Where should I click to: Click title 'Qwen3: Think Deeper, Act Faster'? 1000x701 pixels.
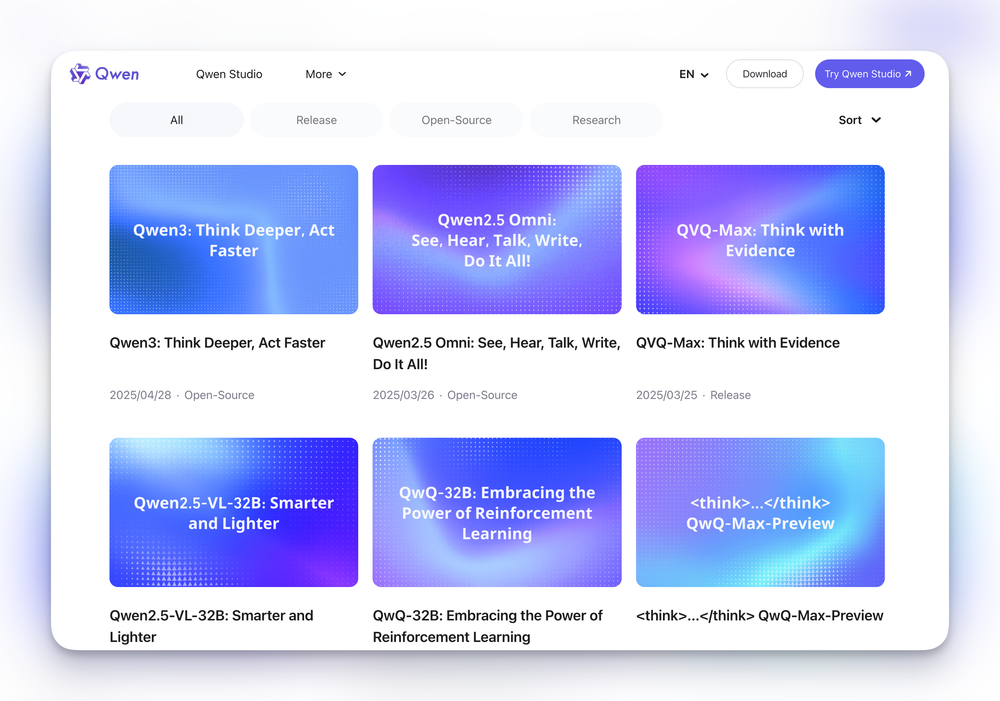pyautogui.click(x=217, y=343)
